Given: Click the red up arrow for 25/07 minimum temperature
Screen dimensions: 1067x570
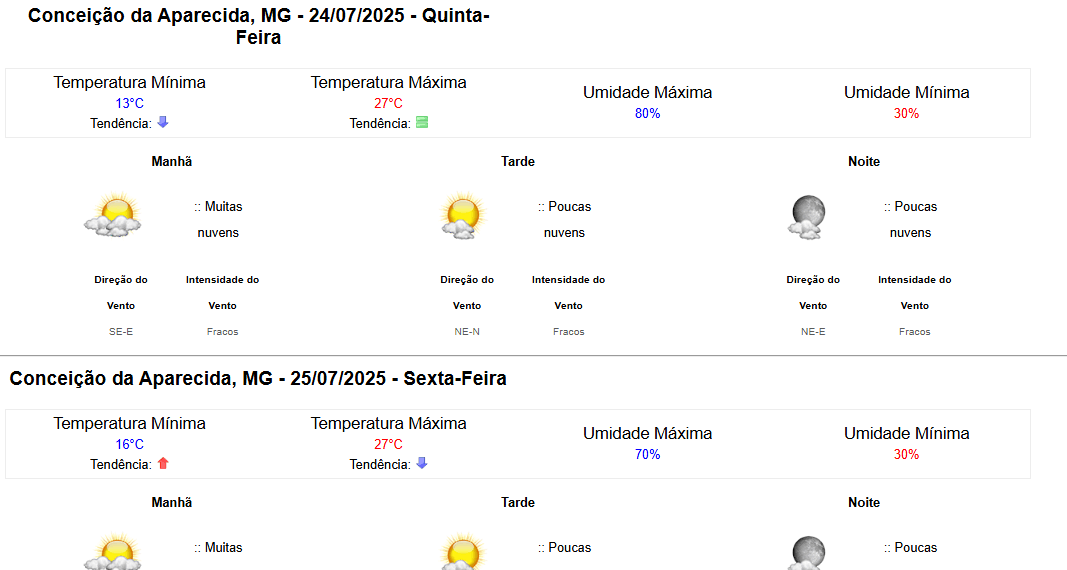Looking at the screenshot, I should coord(163,463).
